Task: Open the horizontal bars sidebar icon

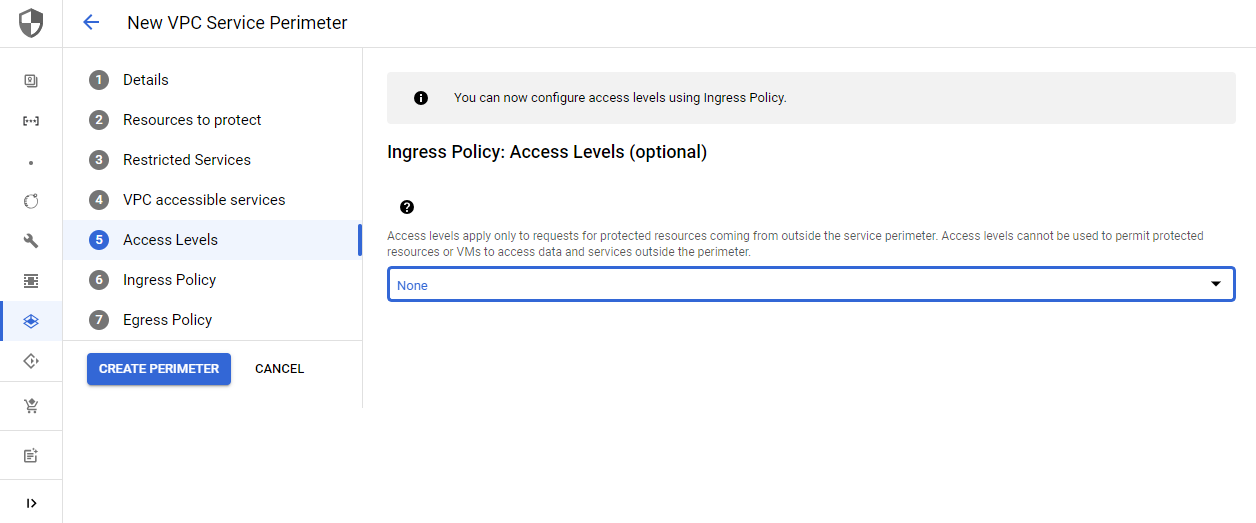Action: (31, 281)
